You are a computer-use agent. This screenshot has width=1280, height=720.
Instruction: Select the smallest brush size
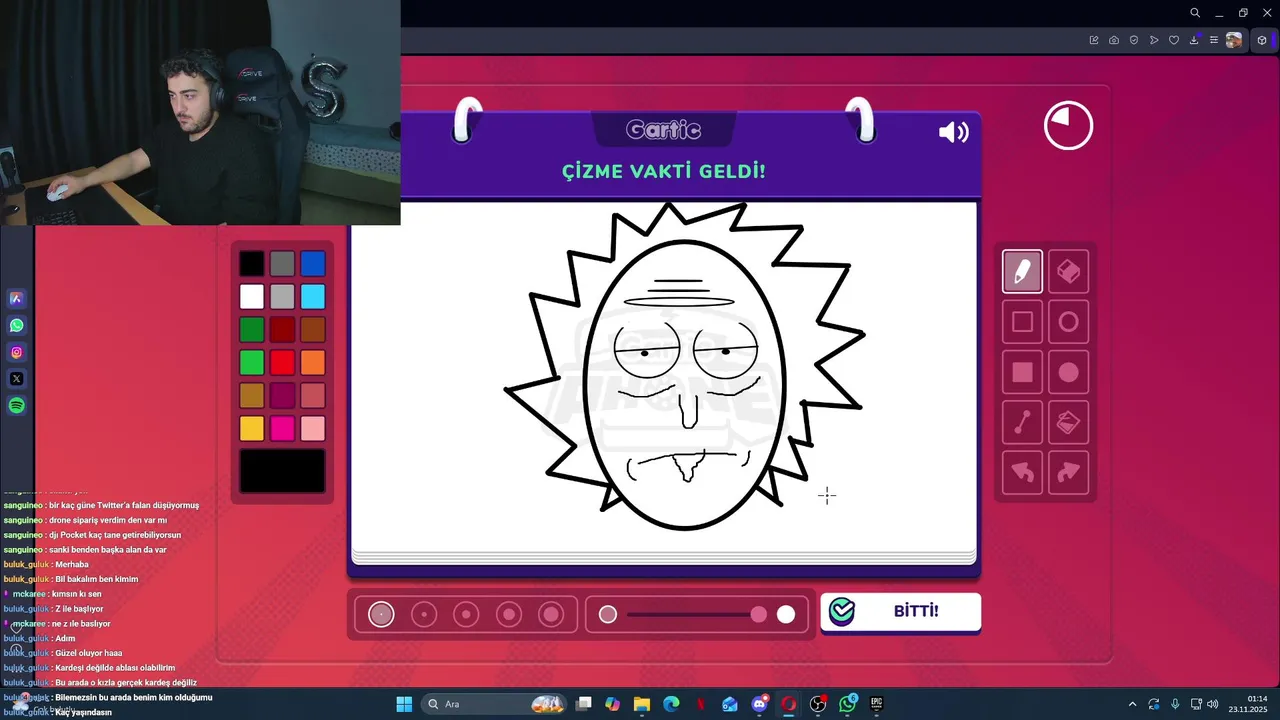point(381,614)
